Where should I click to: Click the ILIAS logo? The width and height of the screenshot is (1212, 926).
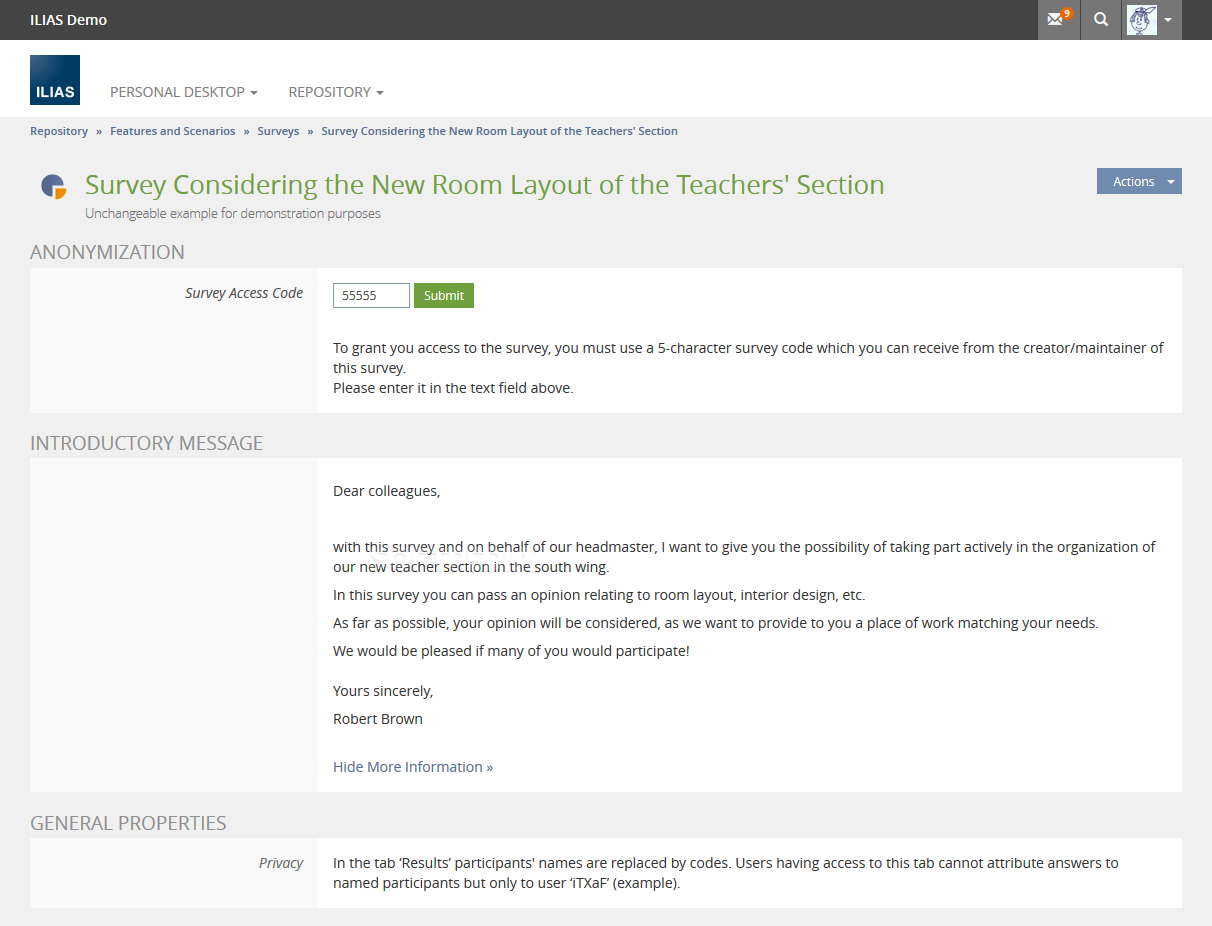click(55, 80)
